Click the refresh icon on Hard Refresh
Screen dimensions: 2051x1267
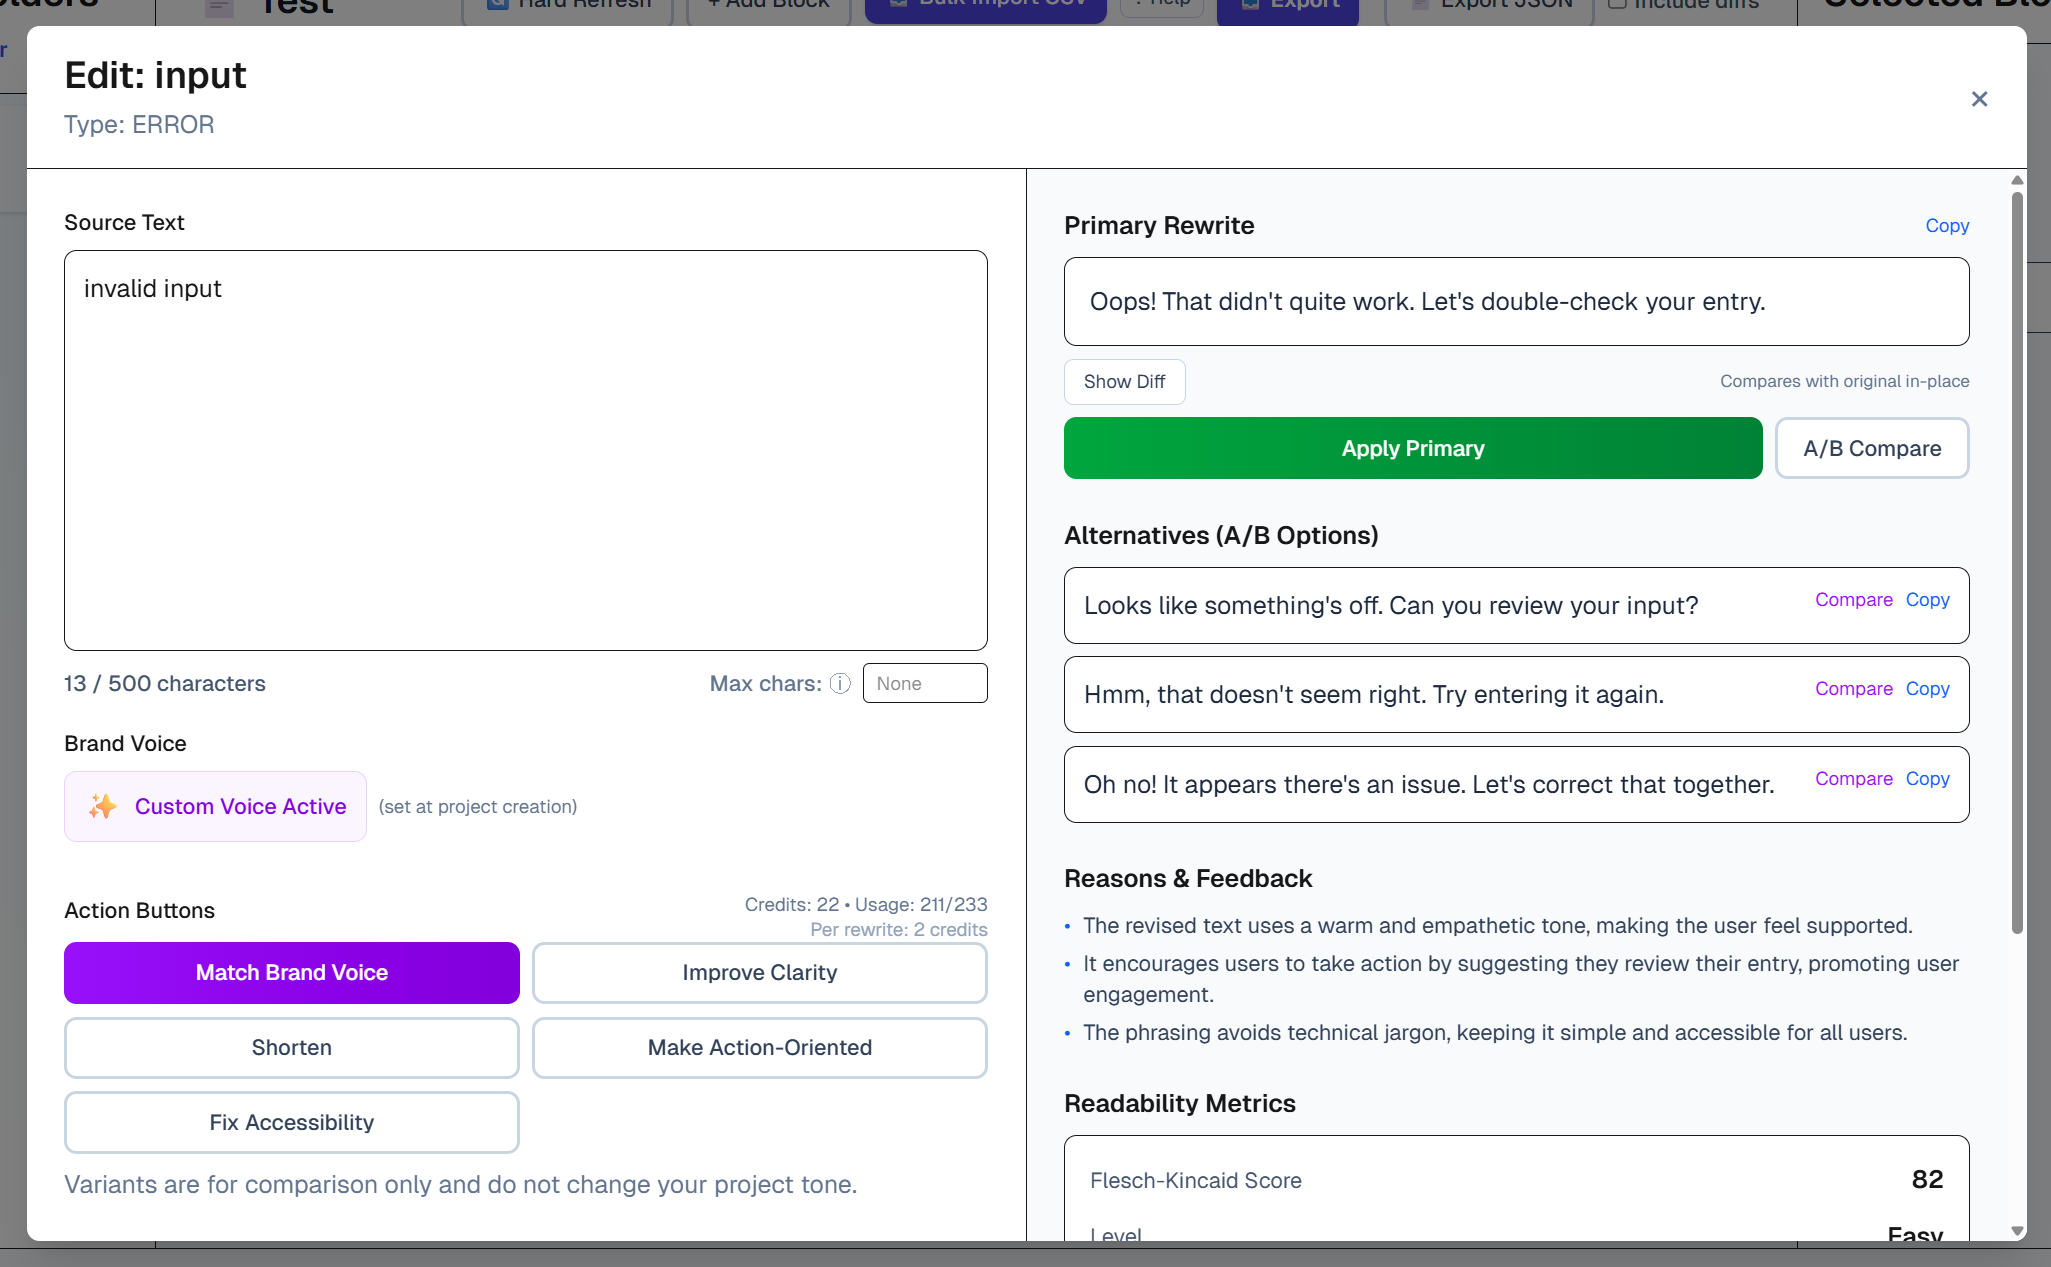(x=497, y=4)
